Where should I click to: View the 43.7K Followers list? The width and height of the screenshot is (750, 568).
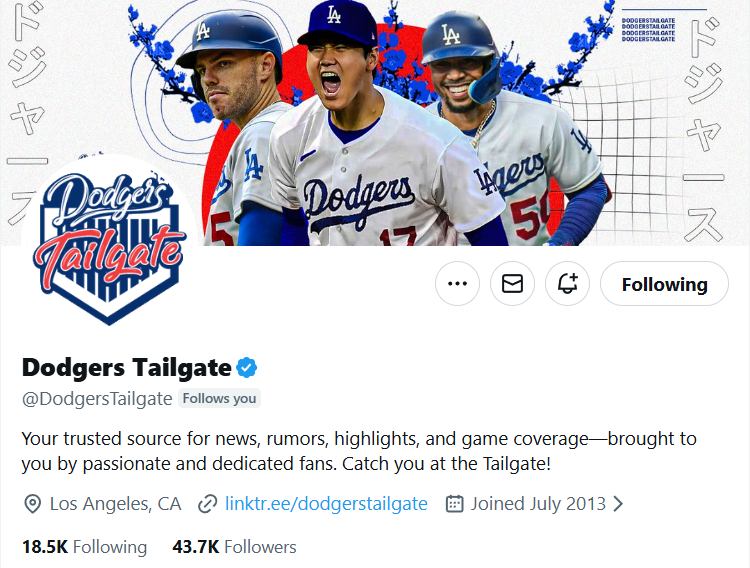(x=234, y=547)
